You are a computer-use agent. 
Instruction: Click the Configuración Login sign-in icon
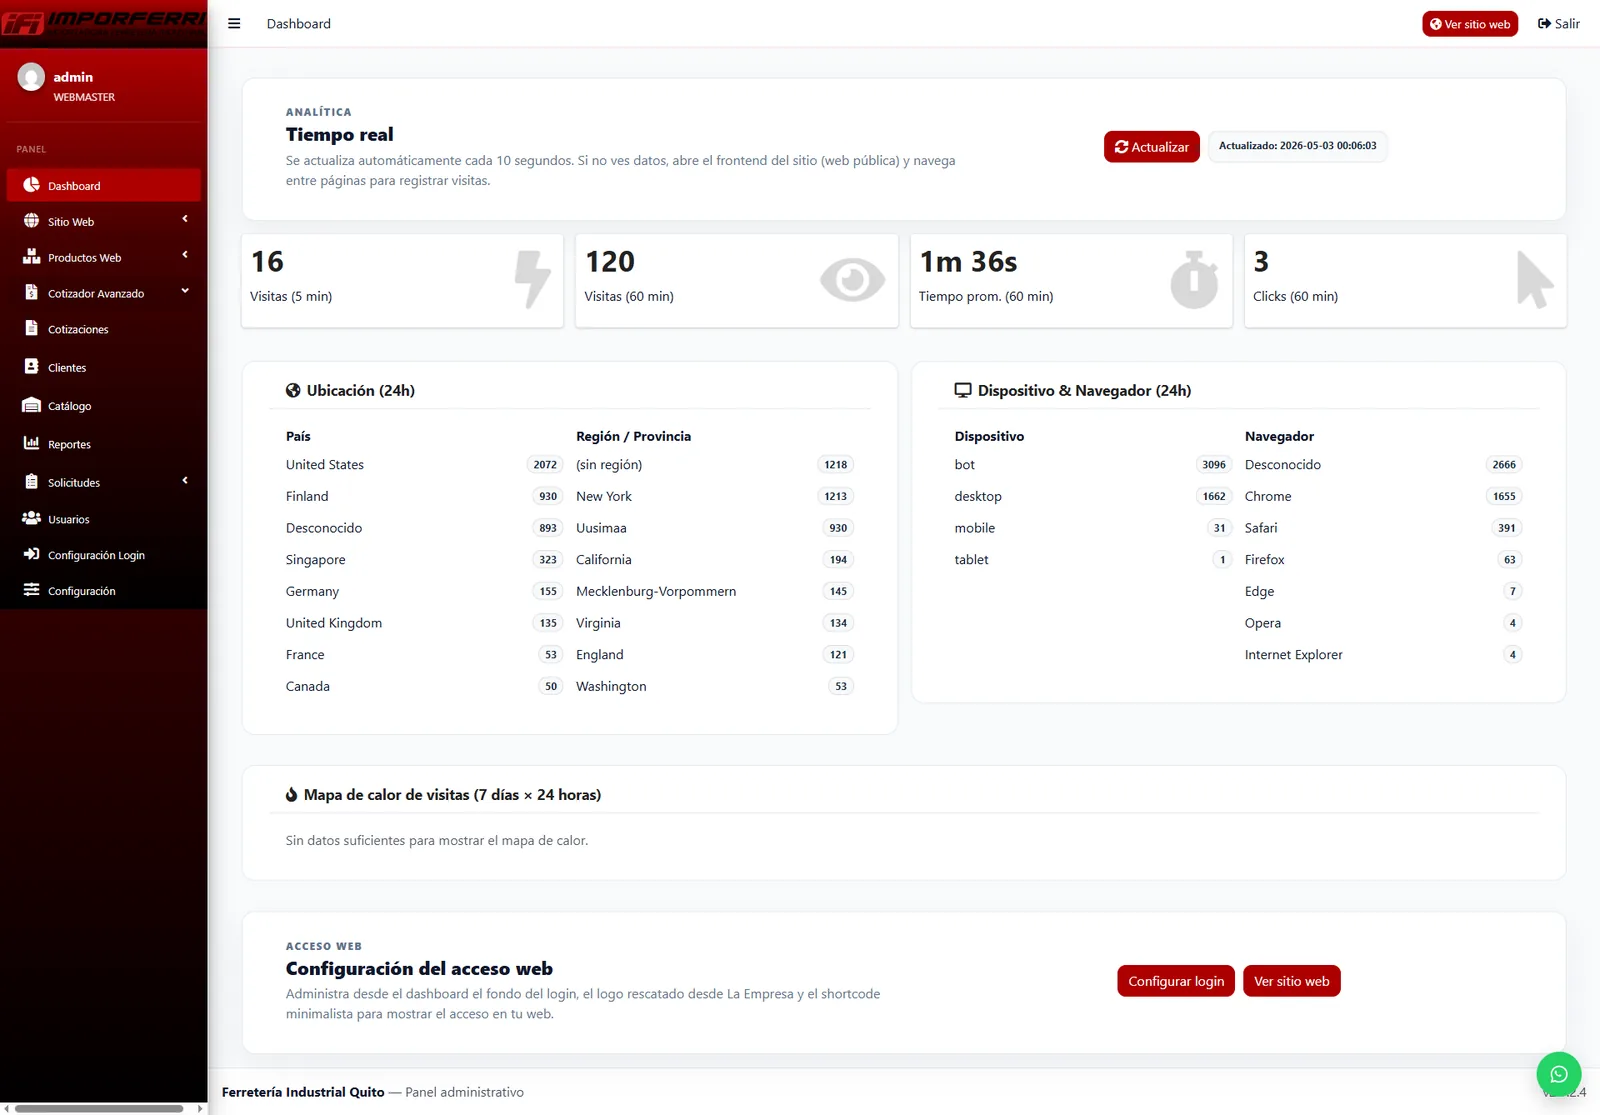pos(31,554)
